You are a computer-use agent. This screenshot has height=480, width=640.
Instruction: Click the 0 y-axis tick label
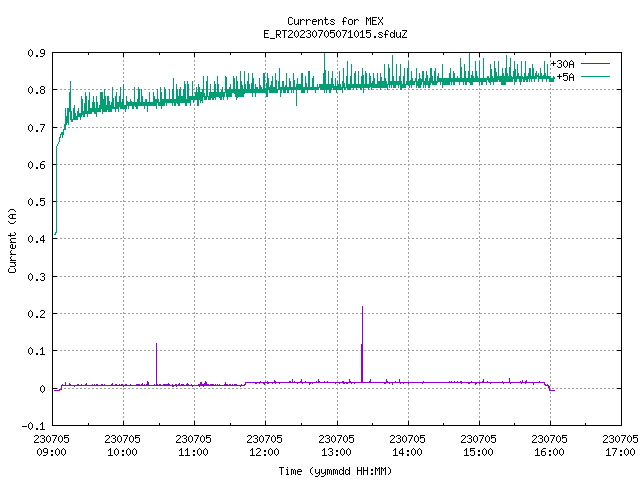[x=42, y=389]
